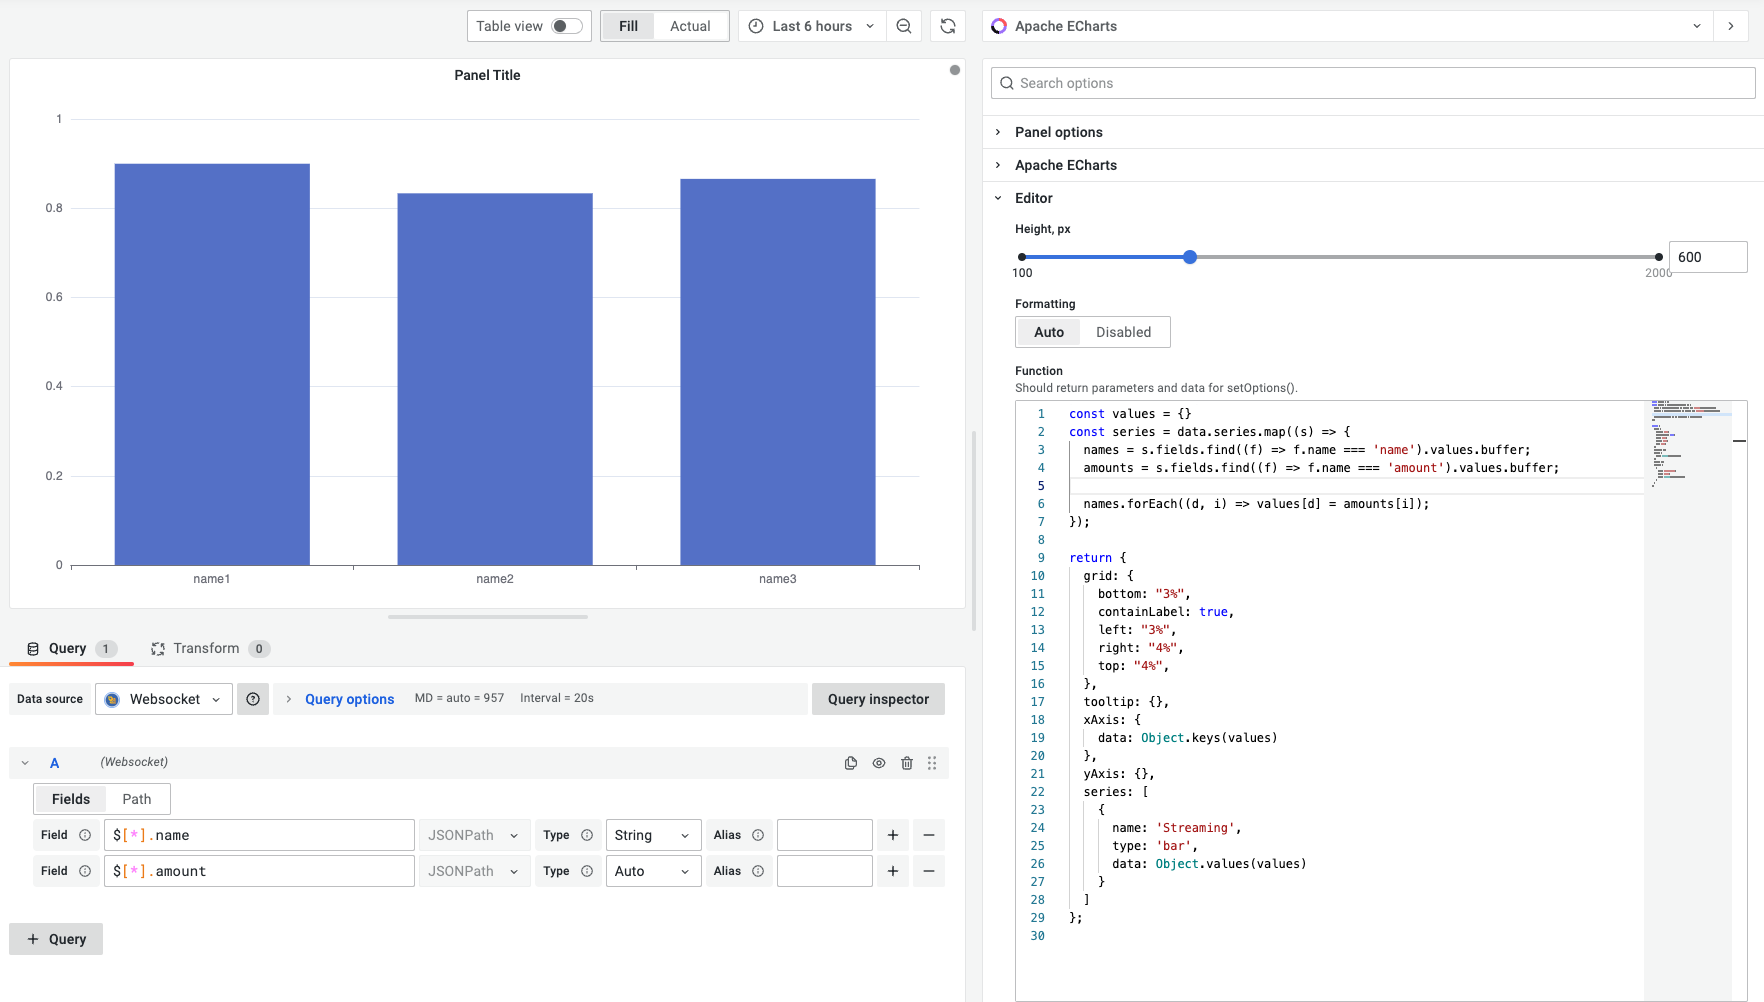This screenshot has width=1764, height=1002.
Task: Duplicate query A with the copy icon
Action: click(850, 762)
